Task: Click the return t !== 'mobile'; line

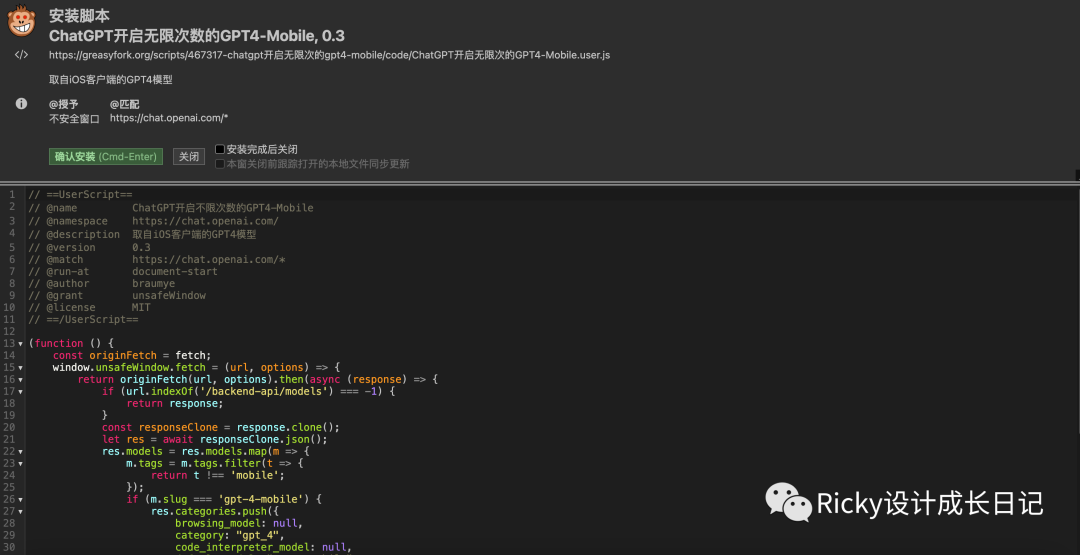Action: [218, 475]
